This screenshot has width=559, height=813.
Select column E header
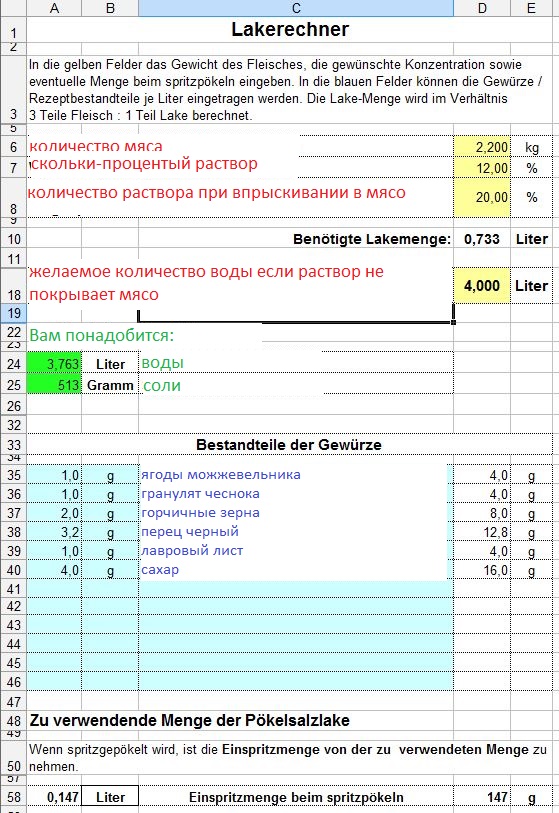click(x=531, y=8)
